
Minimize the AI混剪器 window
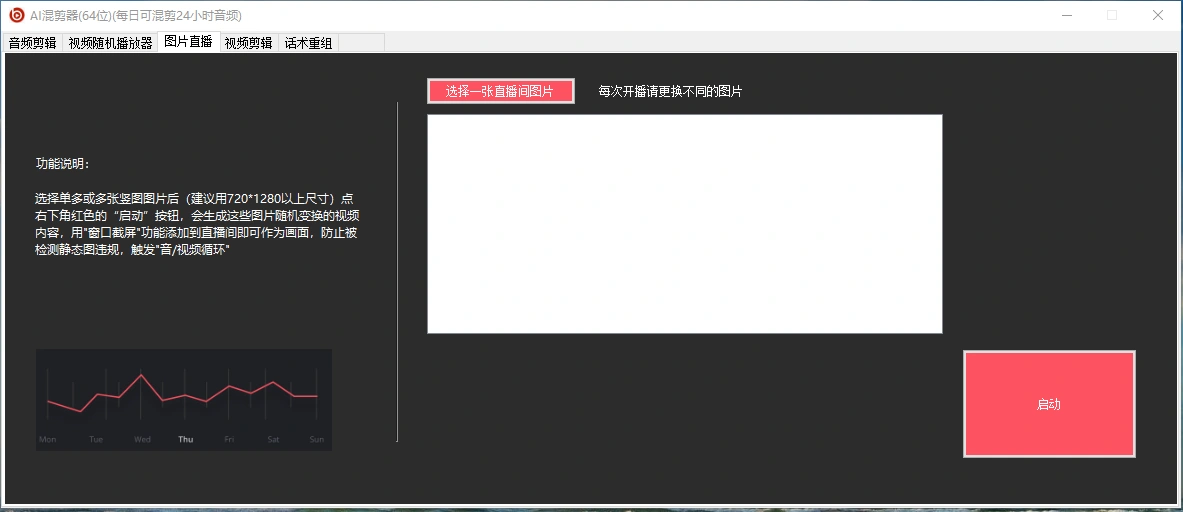pyautogui.click(x=1067, y=15)
